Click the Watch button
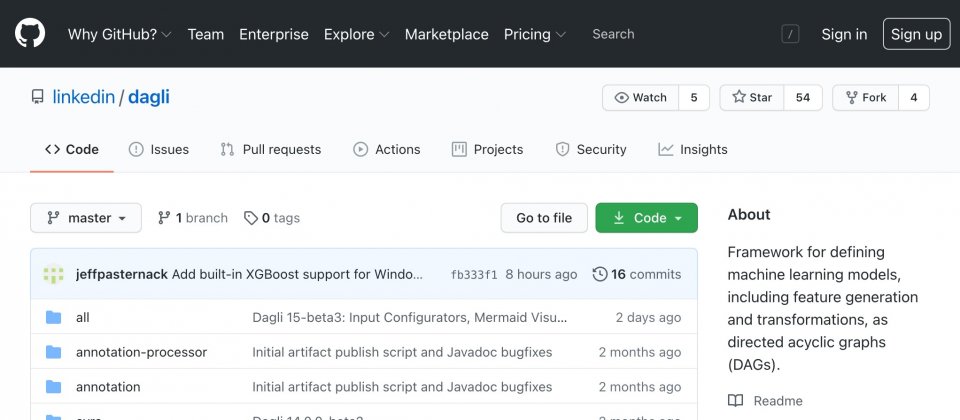 click(x=640, y=97)
